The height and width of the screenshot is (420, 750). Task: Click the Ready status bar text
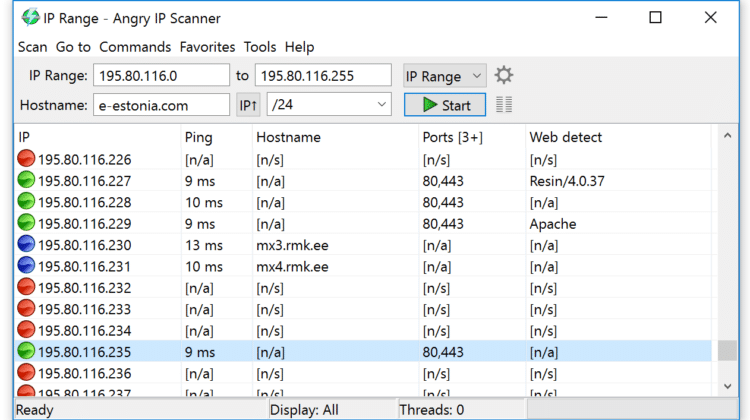coord(34,410)
